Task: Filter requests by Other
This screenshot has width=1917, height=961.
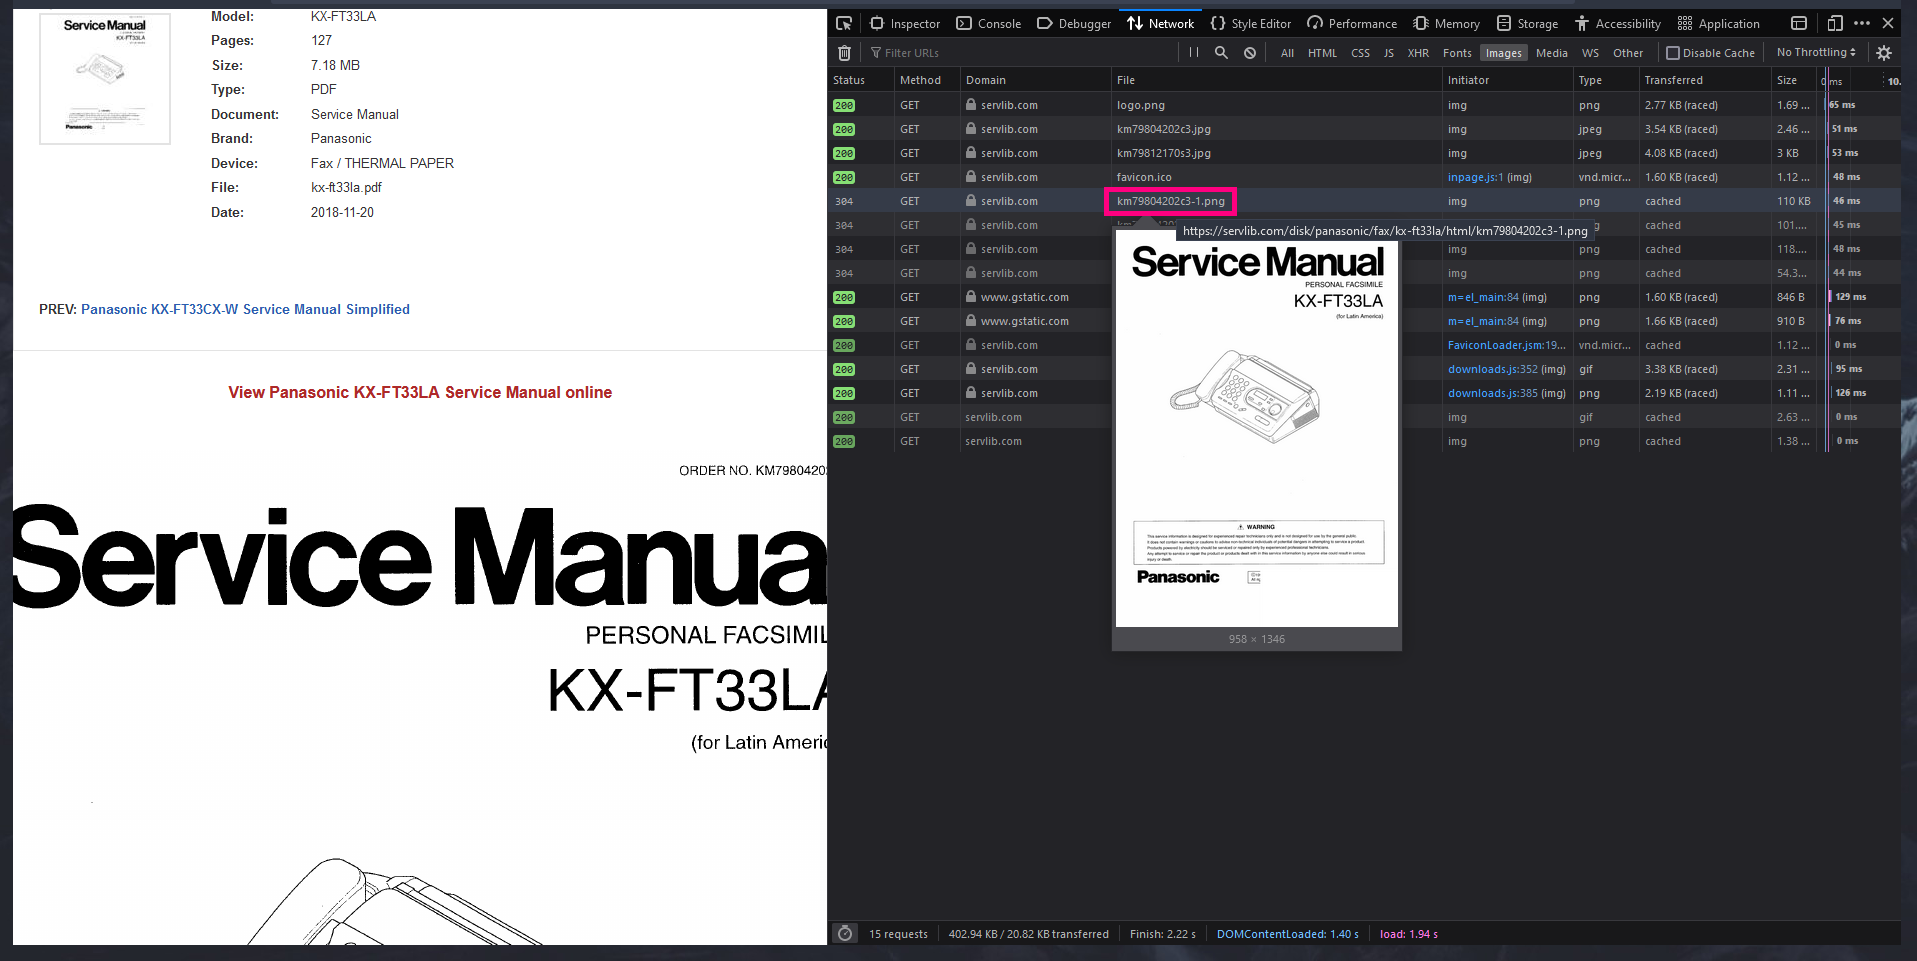Action: tap(1628, 53)
